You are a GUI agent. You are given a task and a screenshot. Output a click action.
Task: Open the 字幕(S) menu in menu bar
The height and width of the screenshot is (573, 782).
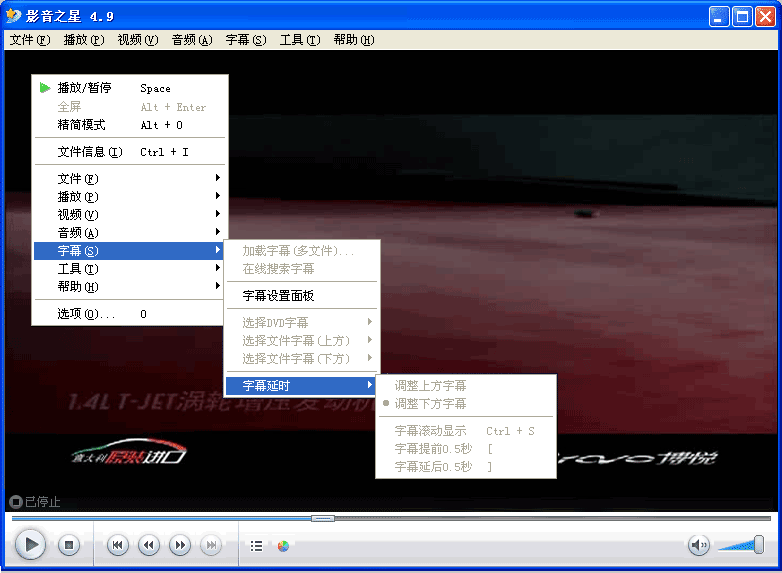[246, 40]
